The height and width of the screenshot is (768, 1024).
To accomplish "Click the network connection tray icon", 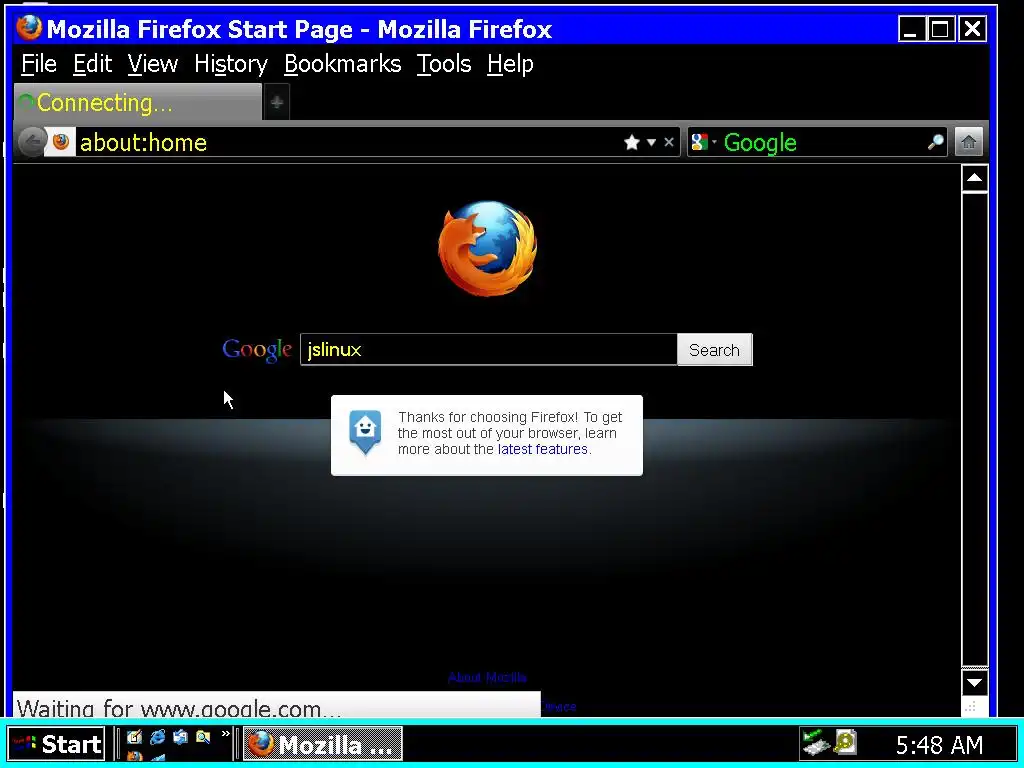I will click(x=814, y=743).
